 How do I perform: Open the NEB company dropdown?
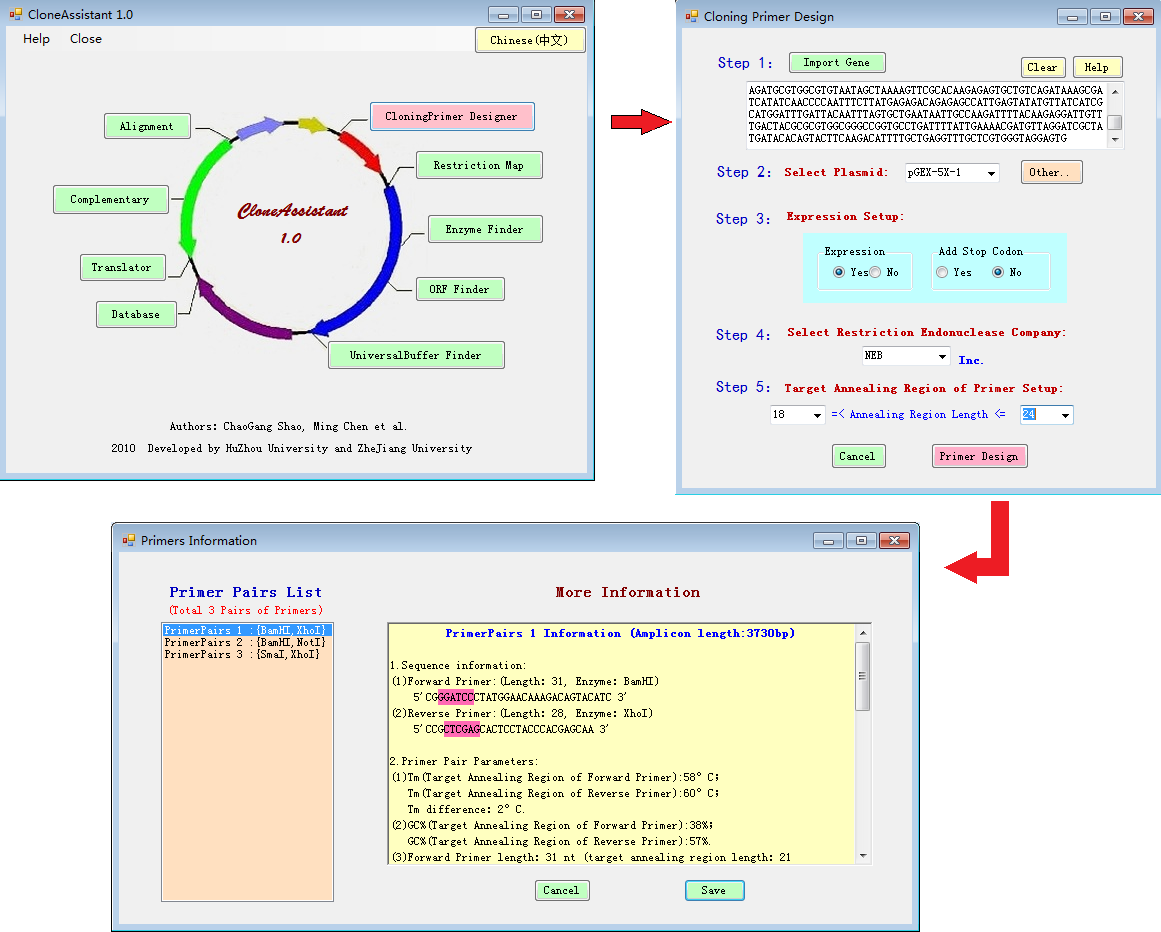point(942,356)
